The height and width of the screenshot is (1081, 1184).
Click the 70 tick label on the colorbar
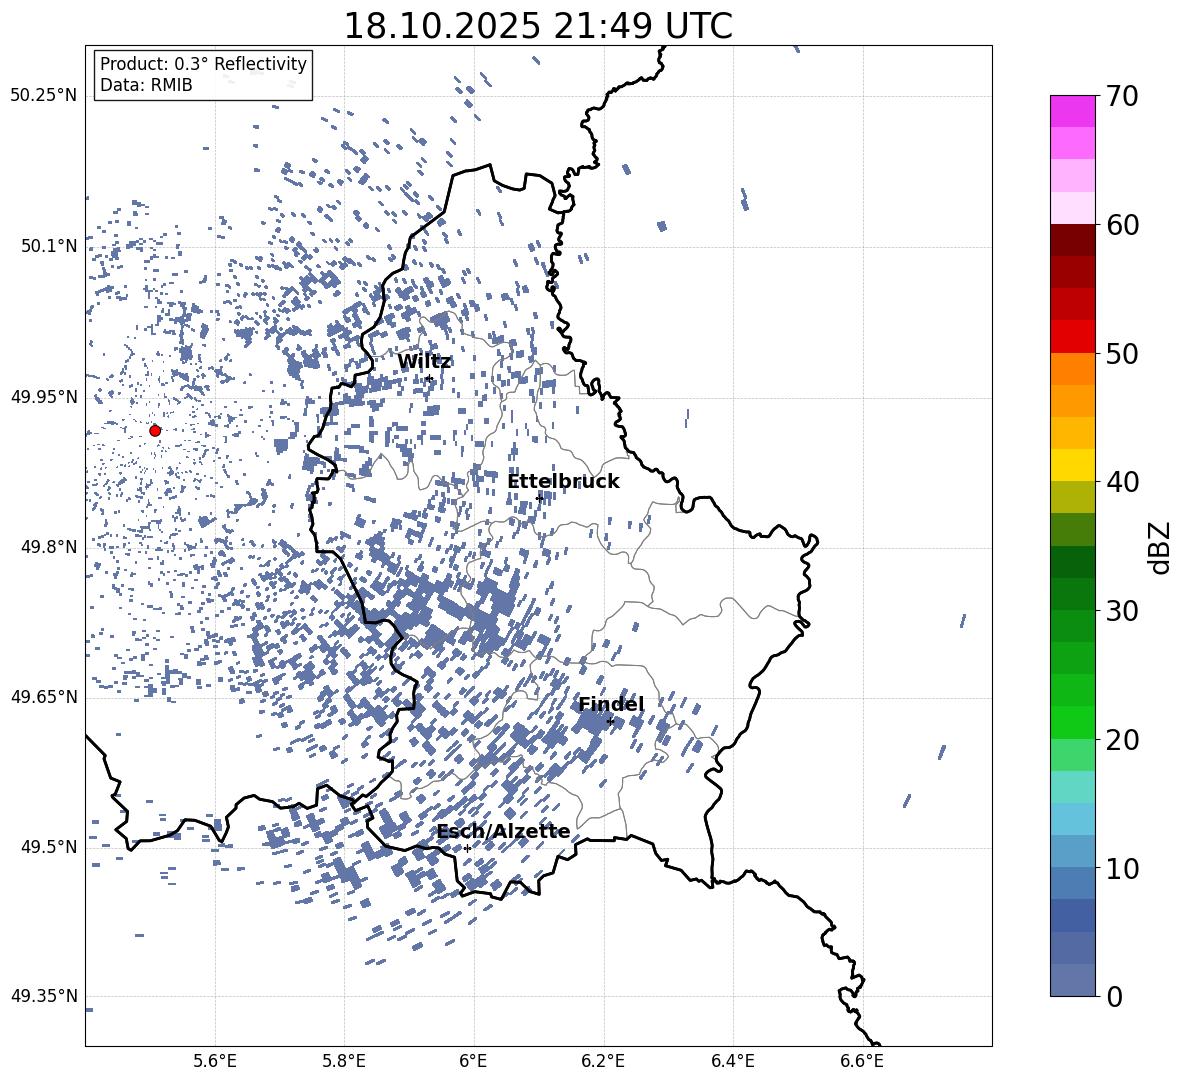(1124, 97)
